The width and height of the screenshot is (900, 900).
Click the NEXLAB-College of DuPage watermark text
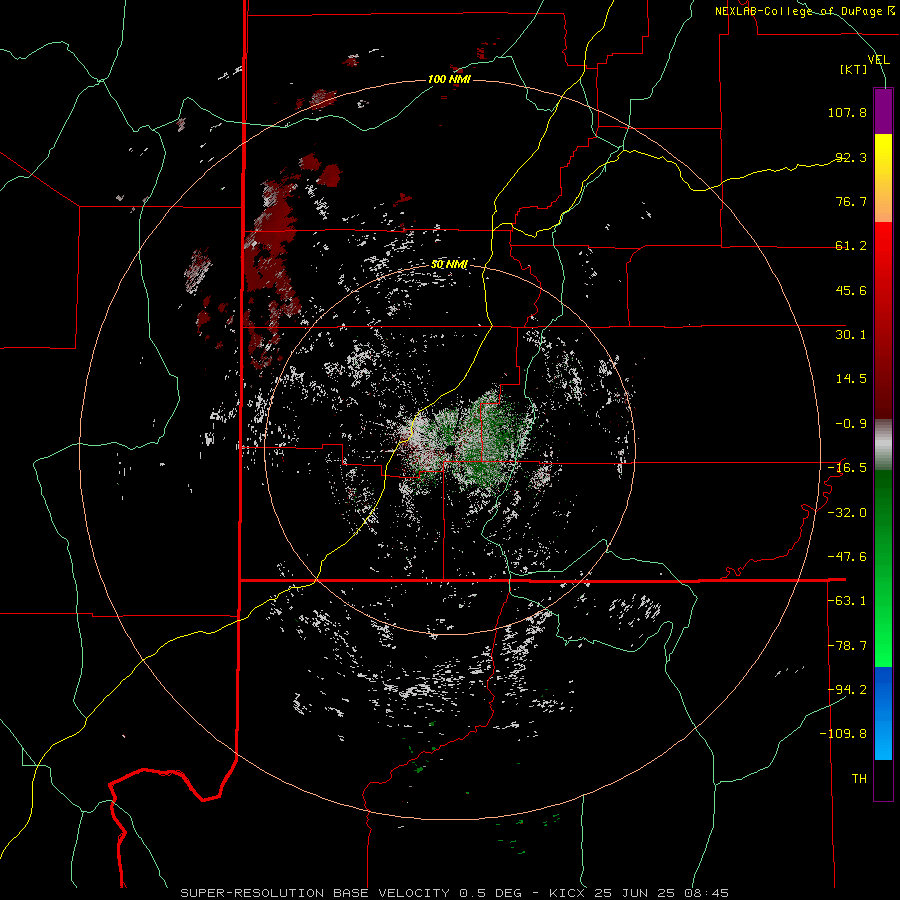click(x=804, y=11)
